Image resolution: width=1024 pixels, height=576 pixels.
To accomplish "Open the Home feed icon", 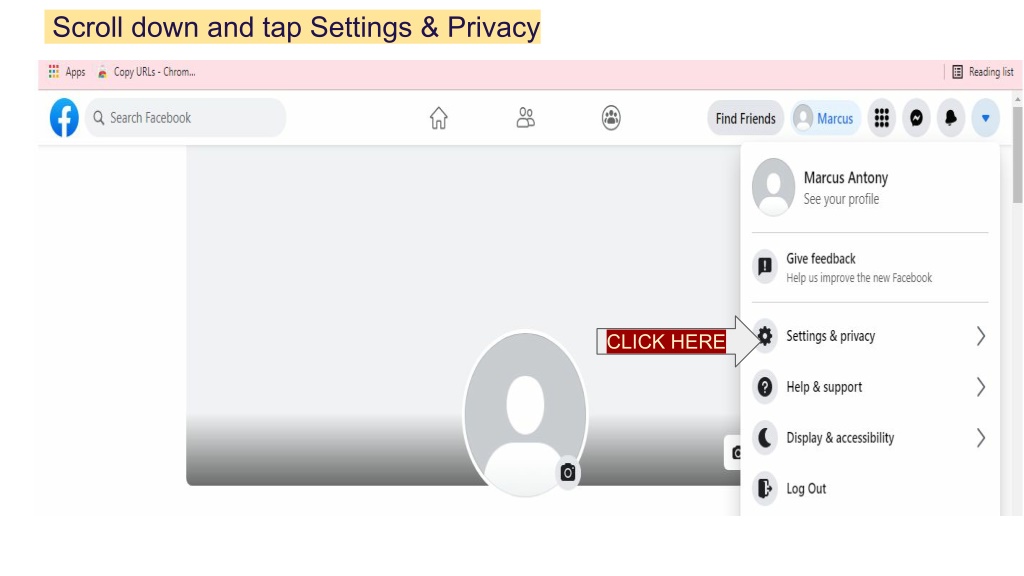I will (438, 118).
